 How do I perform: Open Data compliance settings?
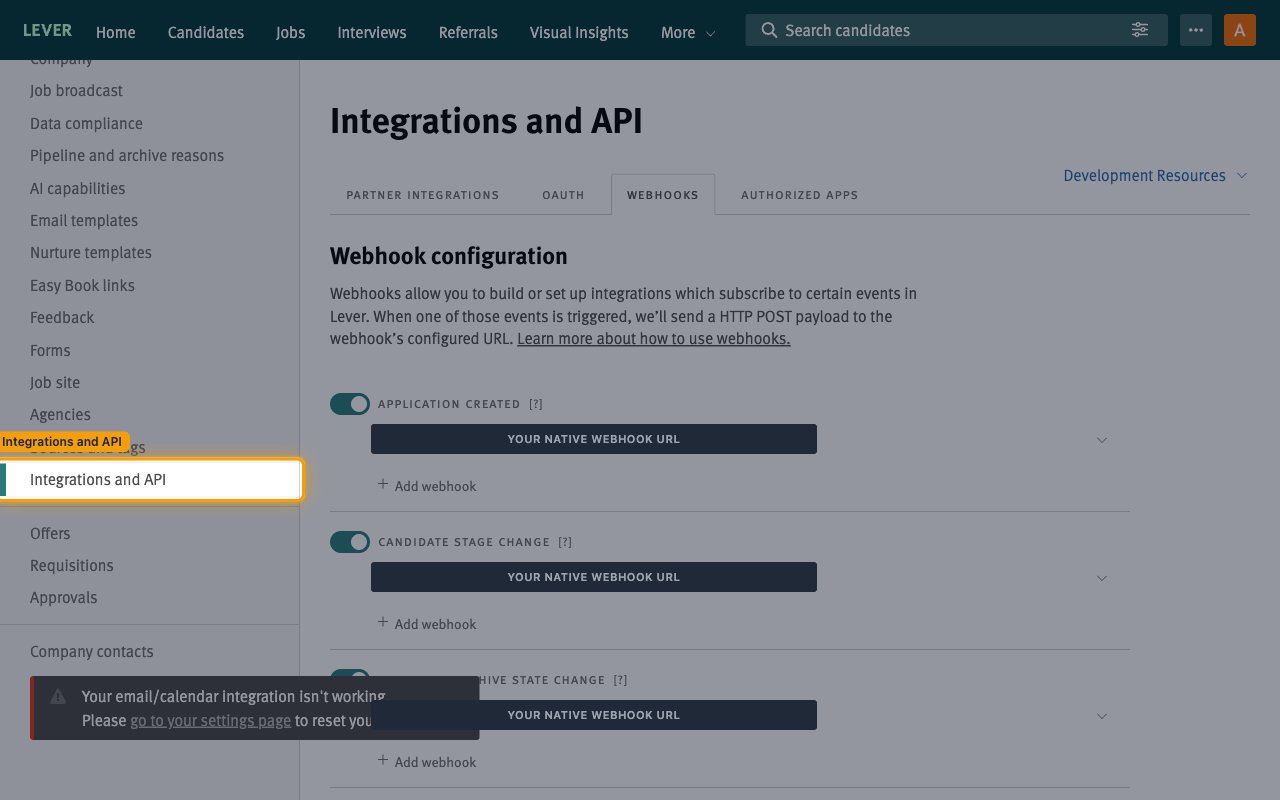86,124
